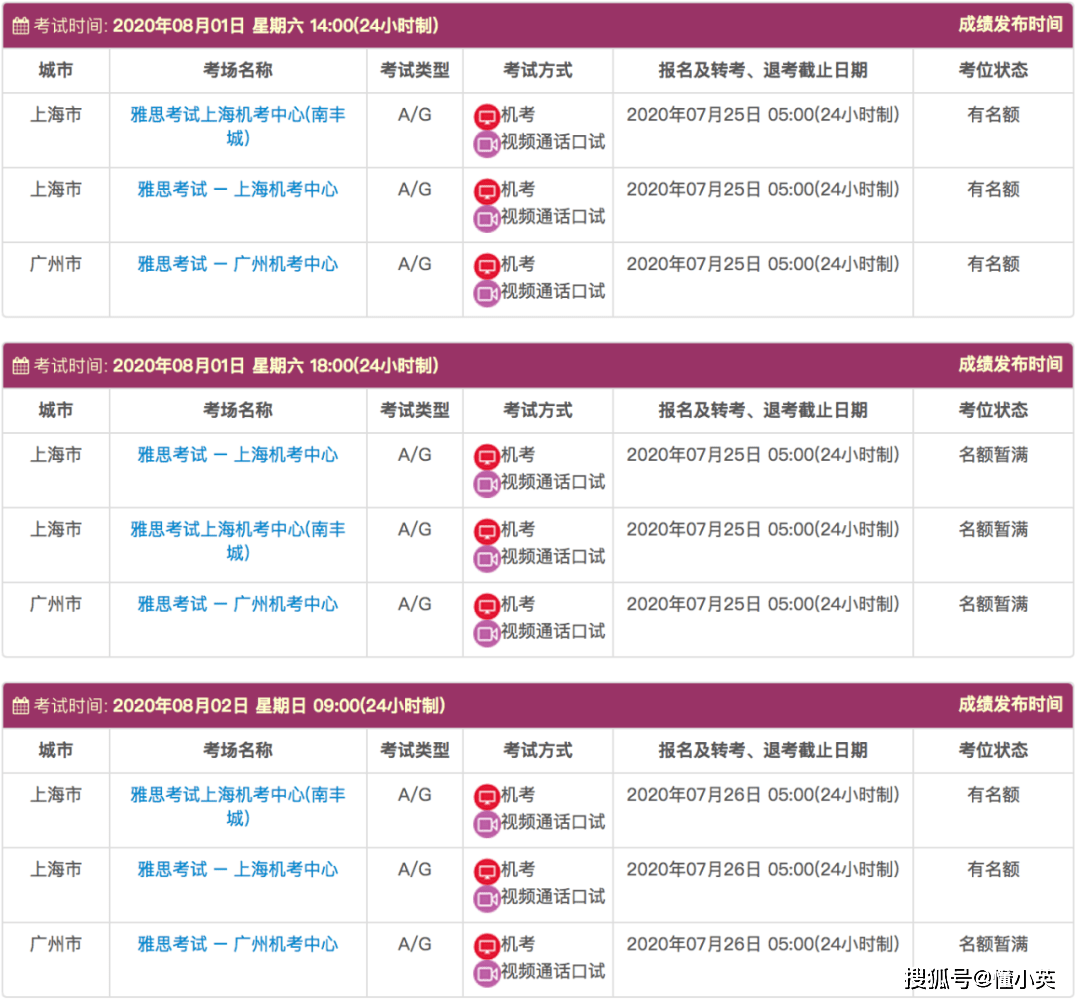Image resolution: width=1080 pixels, height=1002 pixels.
Task: Click the 考场名称 column header in the 14:00 session
Action: [x=238, y=70]
